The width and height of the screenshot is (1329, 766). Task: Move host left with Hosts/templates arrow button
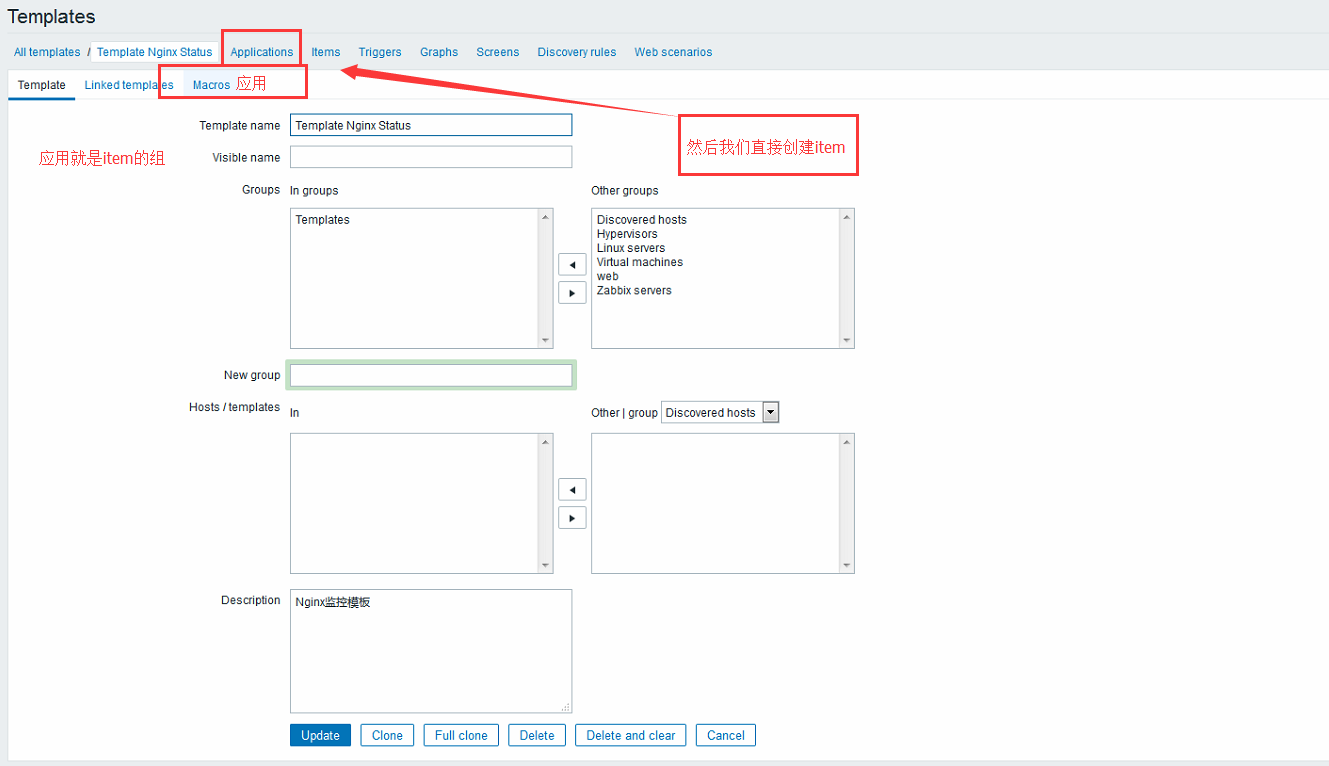tap(572, 490)
